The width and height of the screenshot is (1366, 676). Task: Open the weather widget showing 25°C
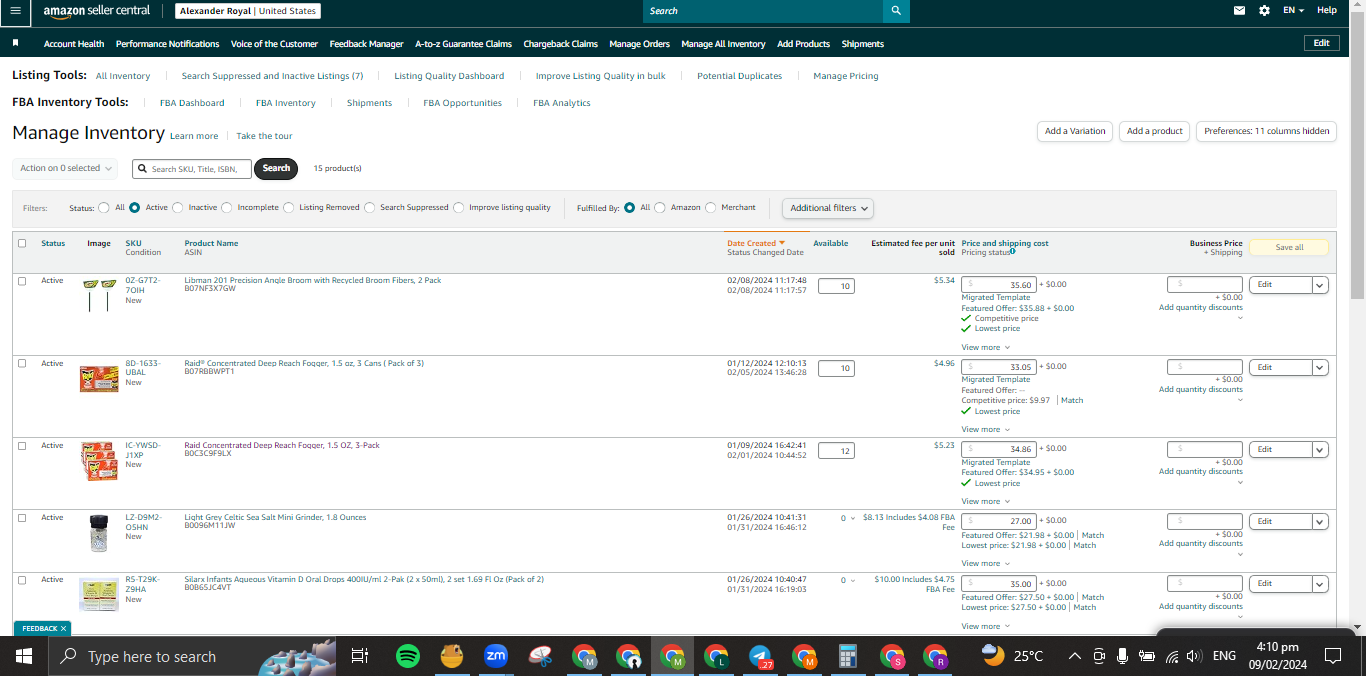point(1012,656)
